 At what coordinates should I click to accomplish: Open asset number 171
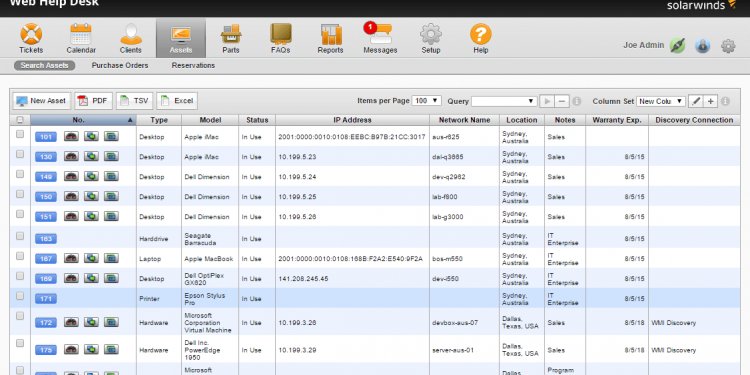pyautogui.click(x=46, y=299)
